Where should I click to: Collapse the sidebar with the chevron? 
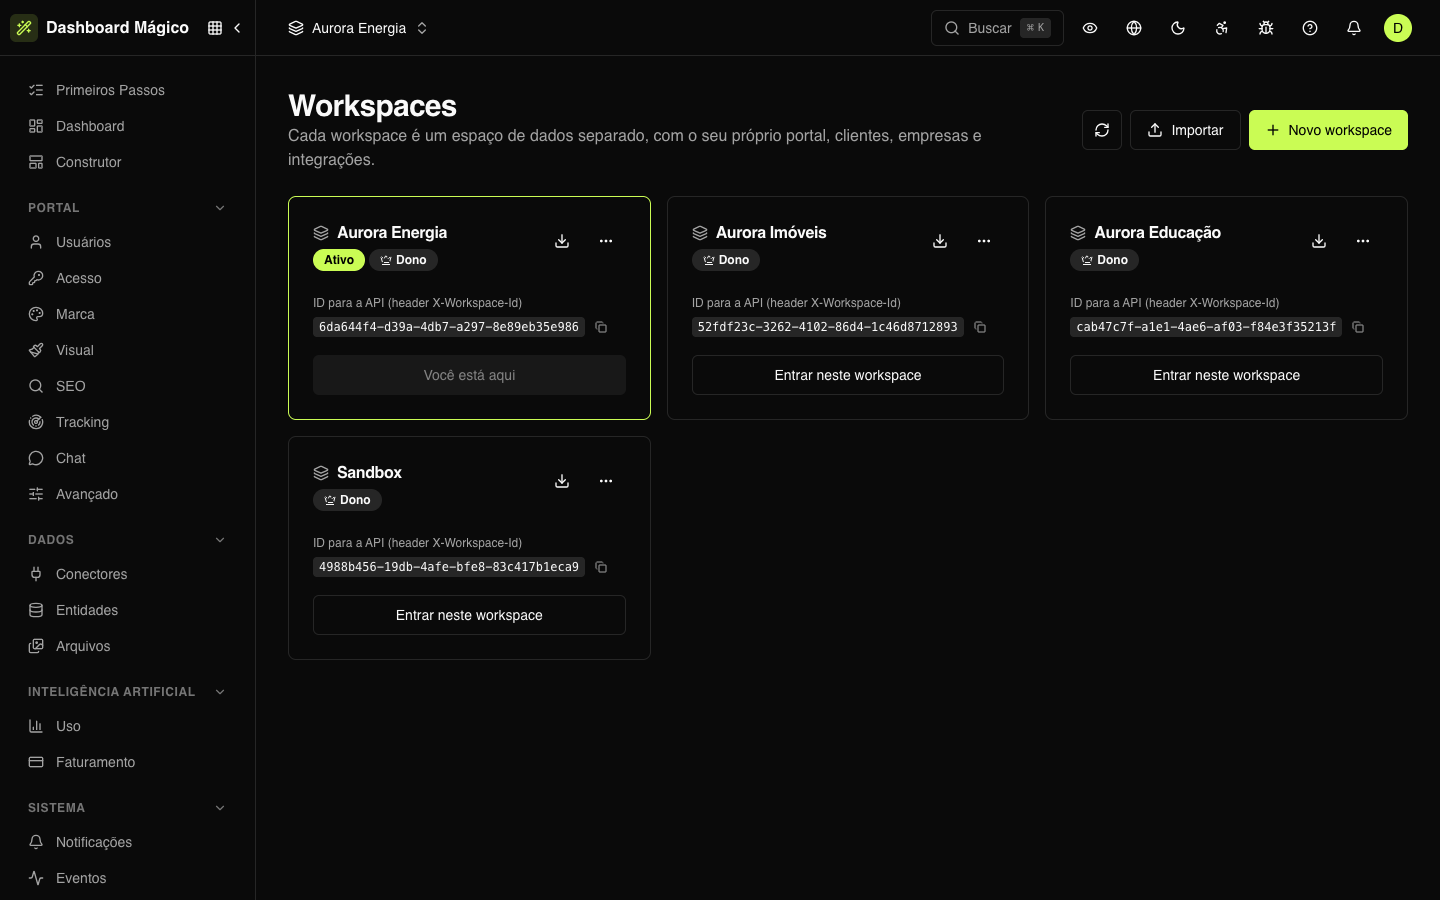[x=237, y=28]
